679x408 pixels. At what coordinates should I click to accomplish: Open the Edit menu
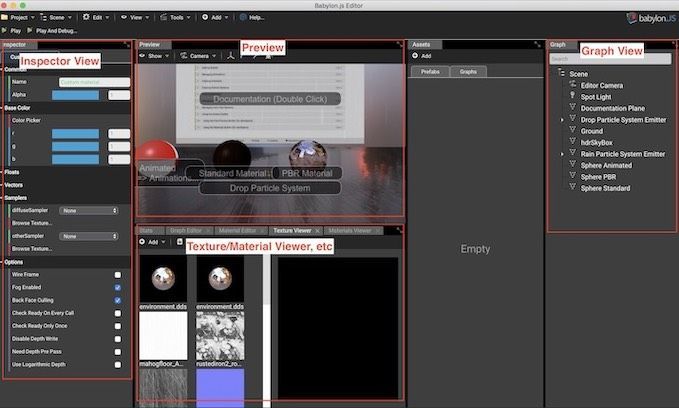(96, 17)
